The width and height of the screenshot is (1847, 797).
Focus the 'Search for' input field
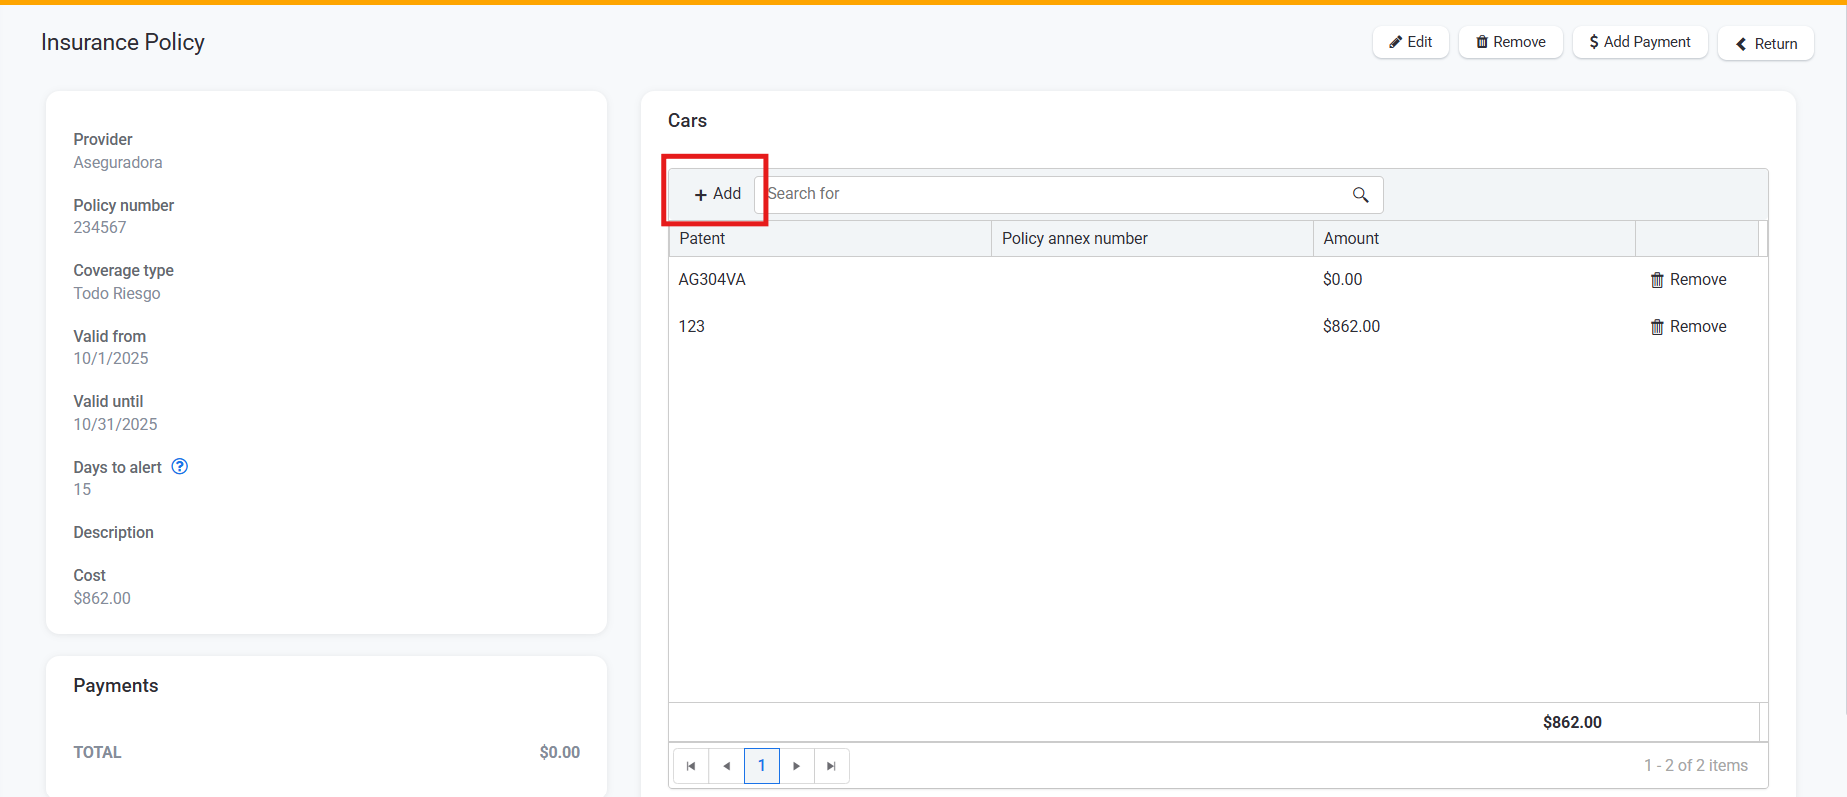pos(1050,195)
